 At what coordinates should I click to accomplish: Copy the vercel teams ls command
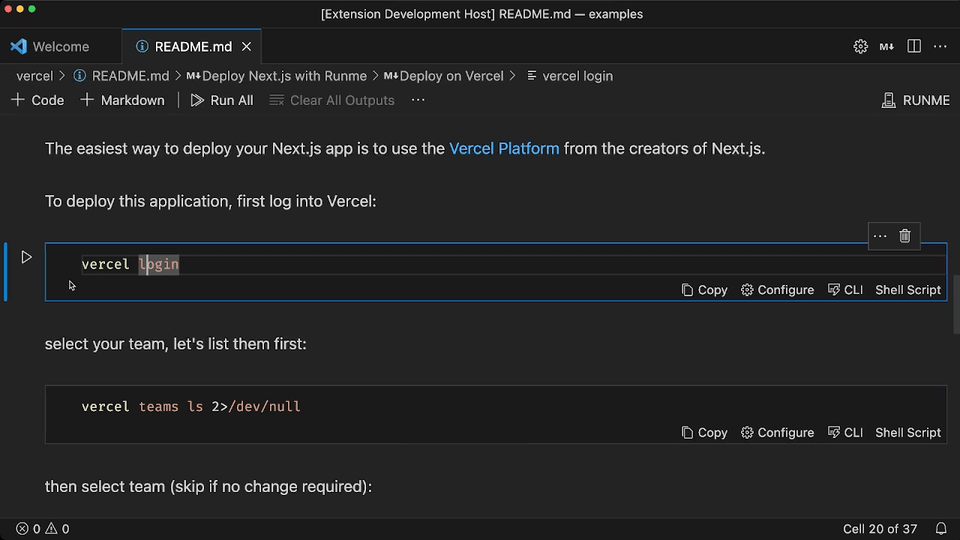(705, 432)
